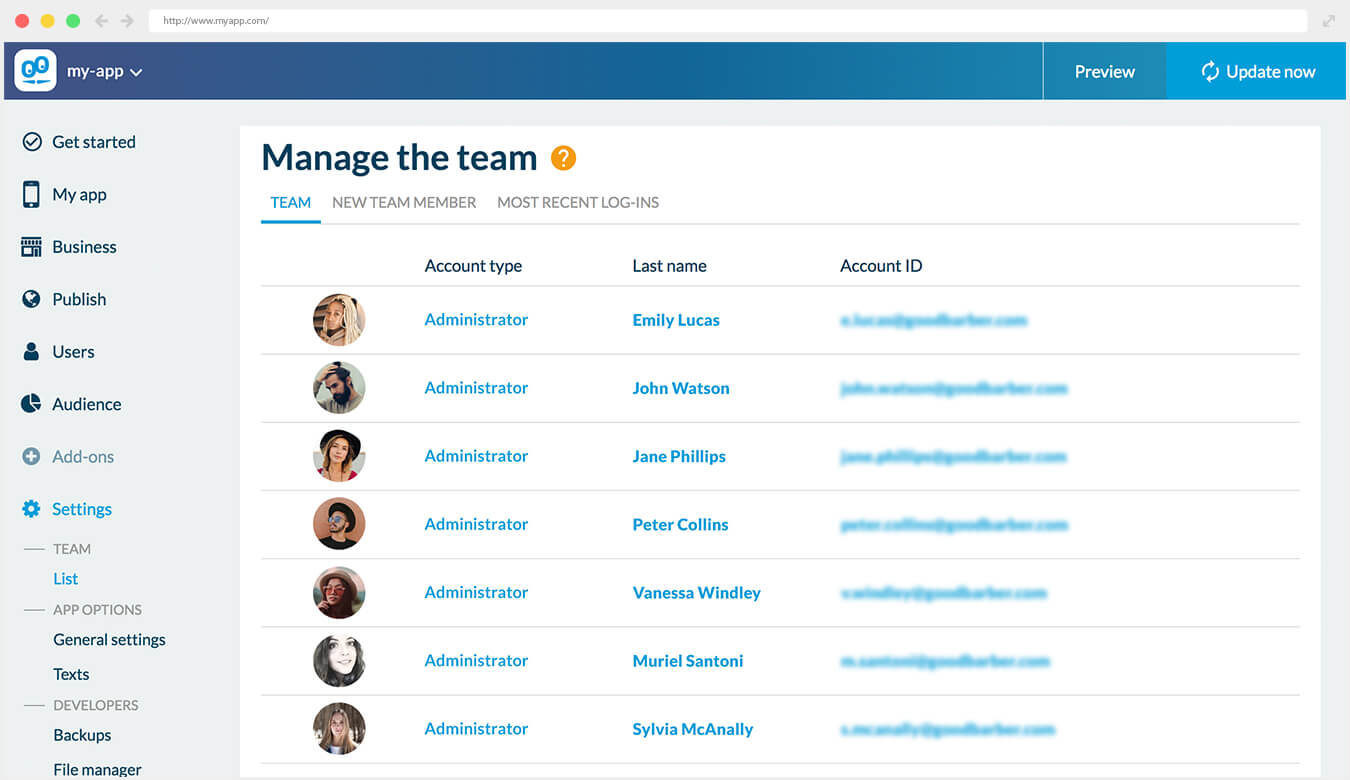Click Sylvia McAnally's profile avatar

tap(339, 729)
